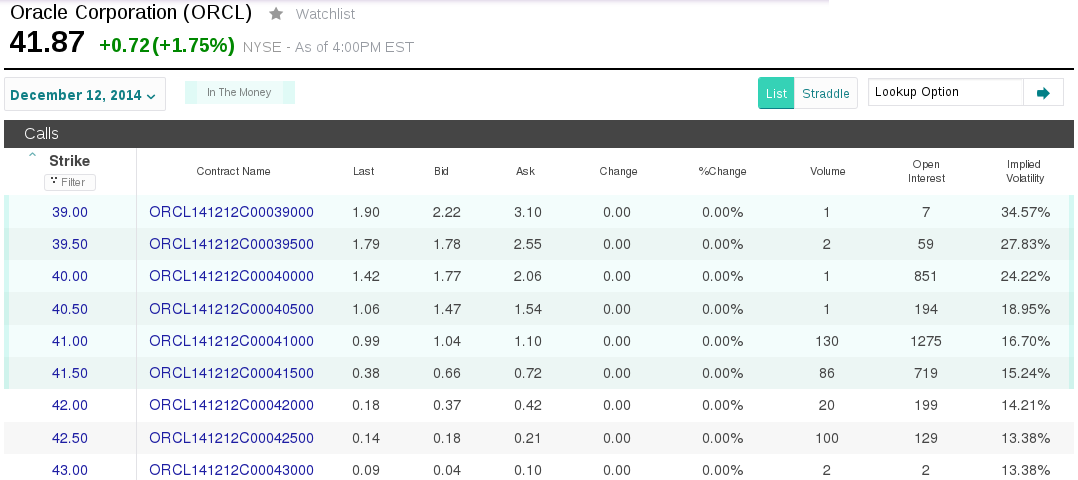Open contract ORCL141212C00043000

point(232,470)
